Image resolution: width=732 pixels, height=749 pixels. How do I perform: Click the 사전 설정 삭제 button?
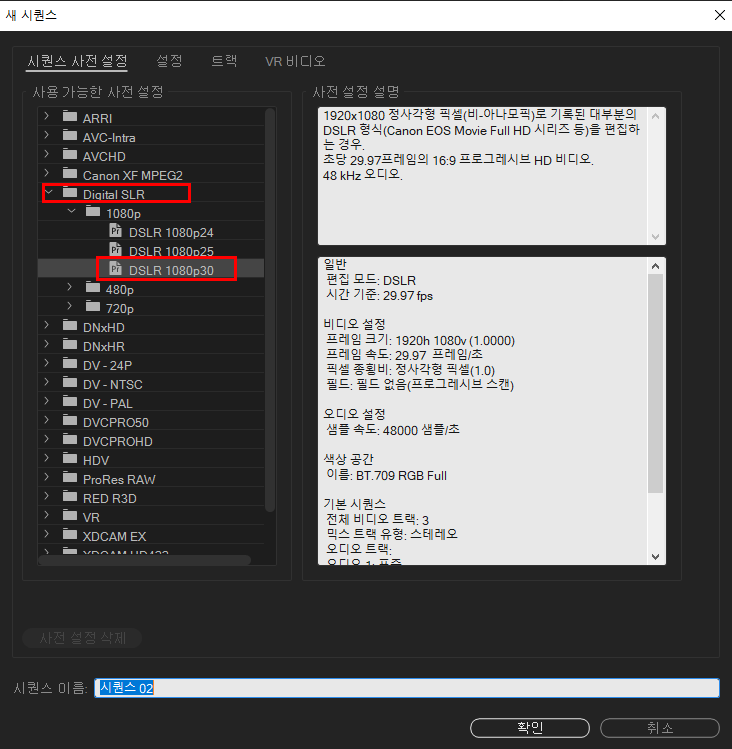[82, 638]
